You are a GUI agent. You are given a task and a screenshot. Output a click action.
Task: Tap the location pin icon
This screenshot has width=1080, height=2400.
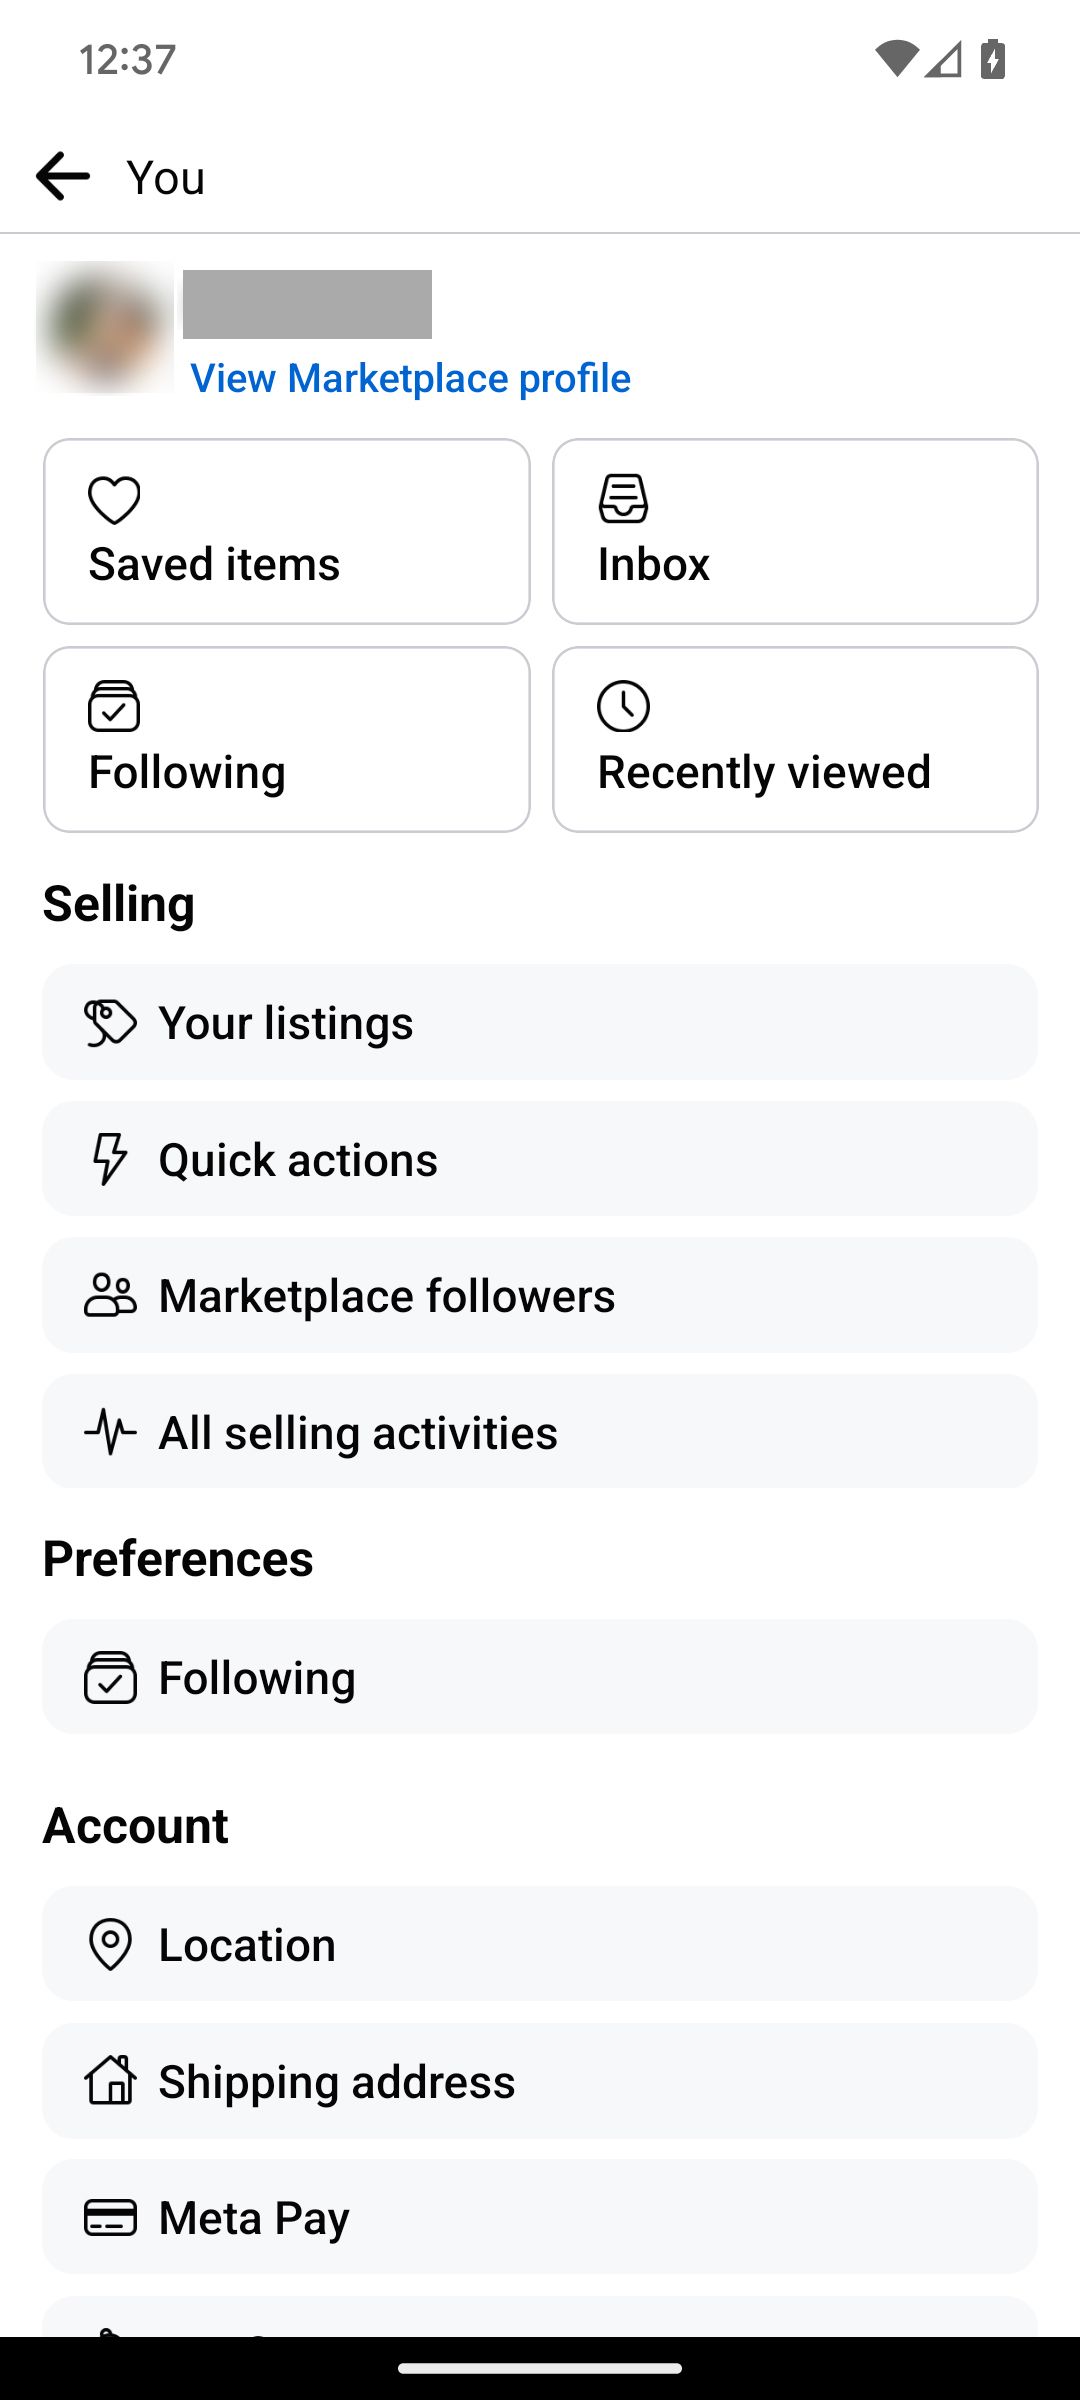110,1945
